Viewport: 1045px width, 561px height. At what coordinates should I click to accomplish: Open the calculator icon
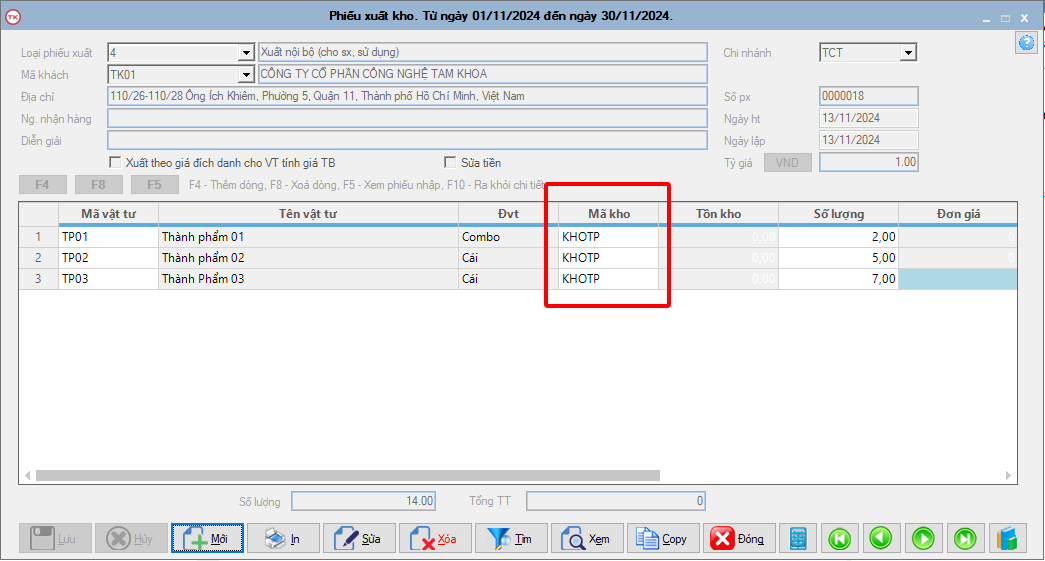pos(798,539)
